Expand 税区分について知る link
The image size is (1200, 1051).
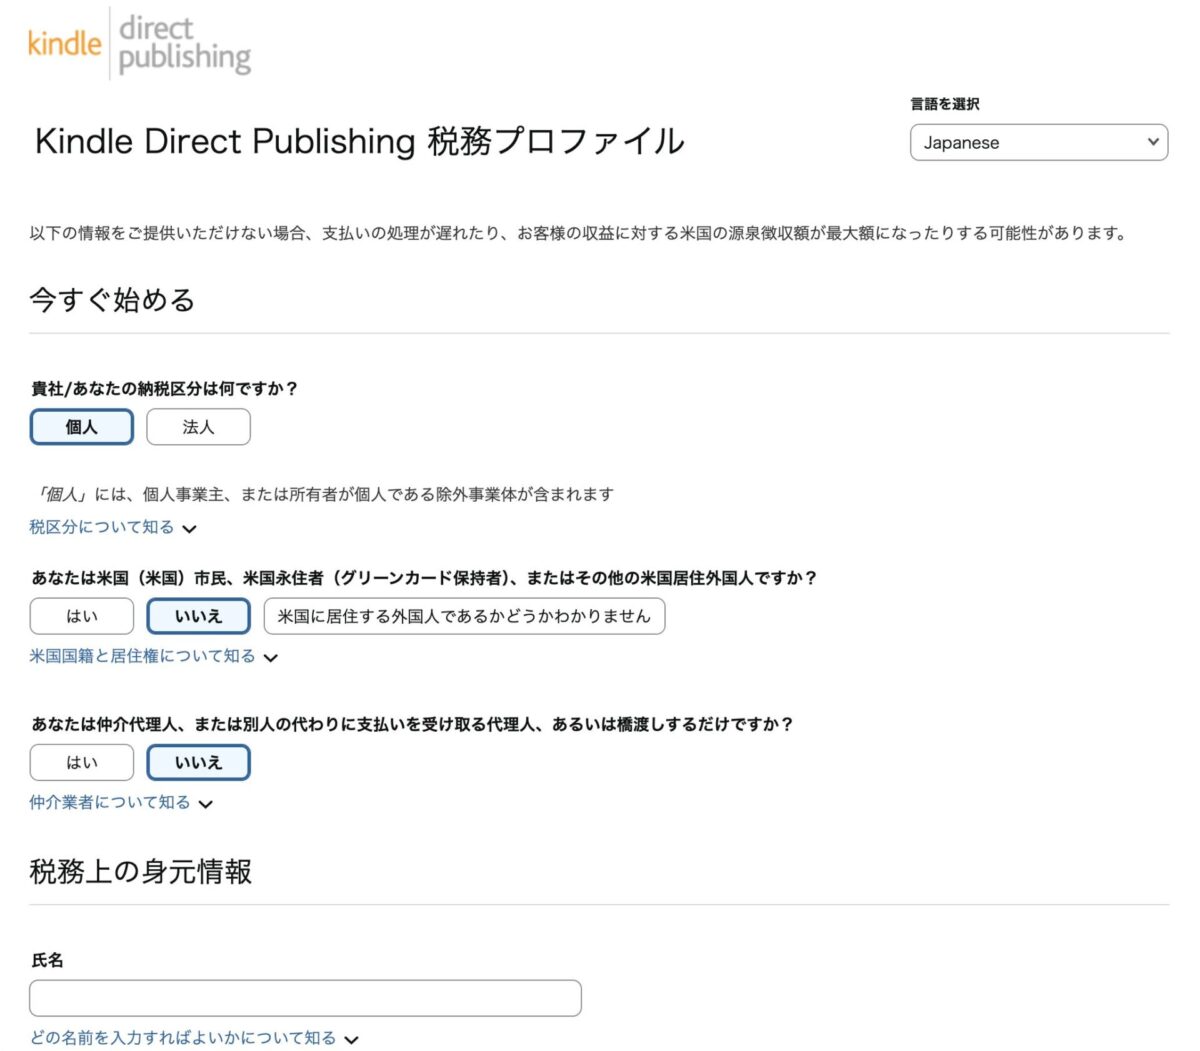point(102,527)
